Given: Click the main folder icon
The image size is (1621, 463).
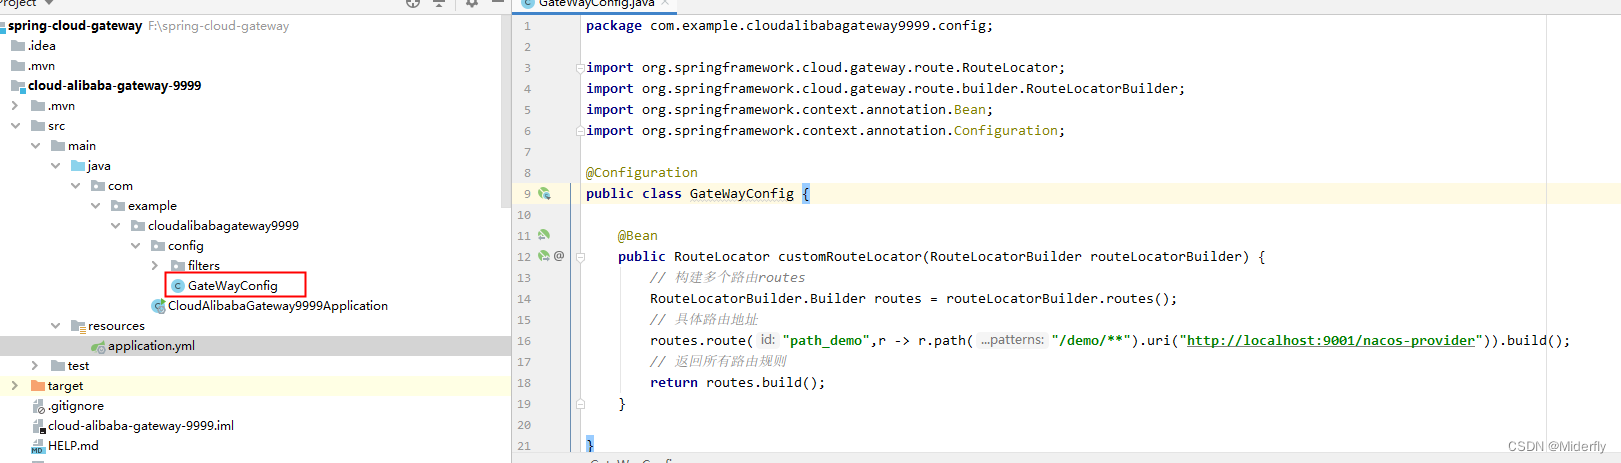Looking at the screenshot, I should click(58, 146).
